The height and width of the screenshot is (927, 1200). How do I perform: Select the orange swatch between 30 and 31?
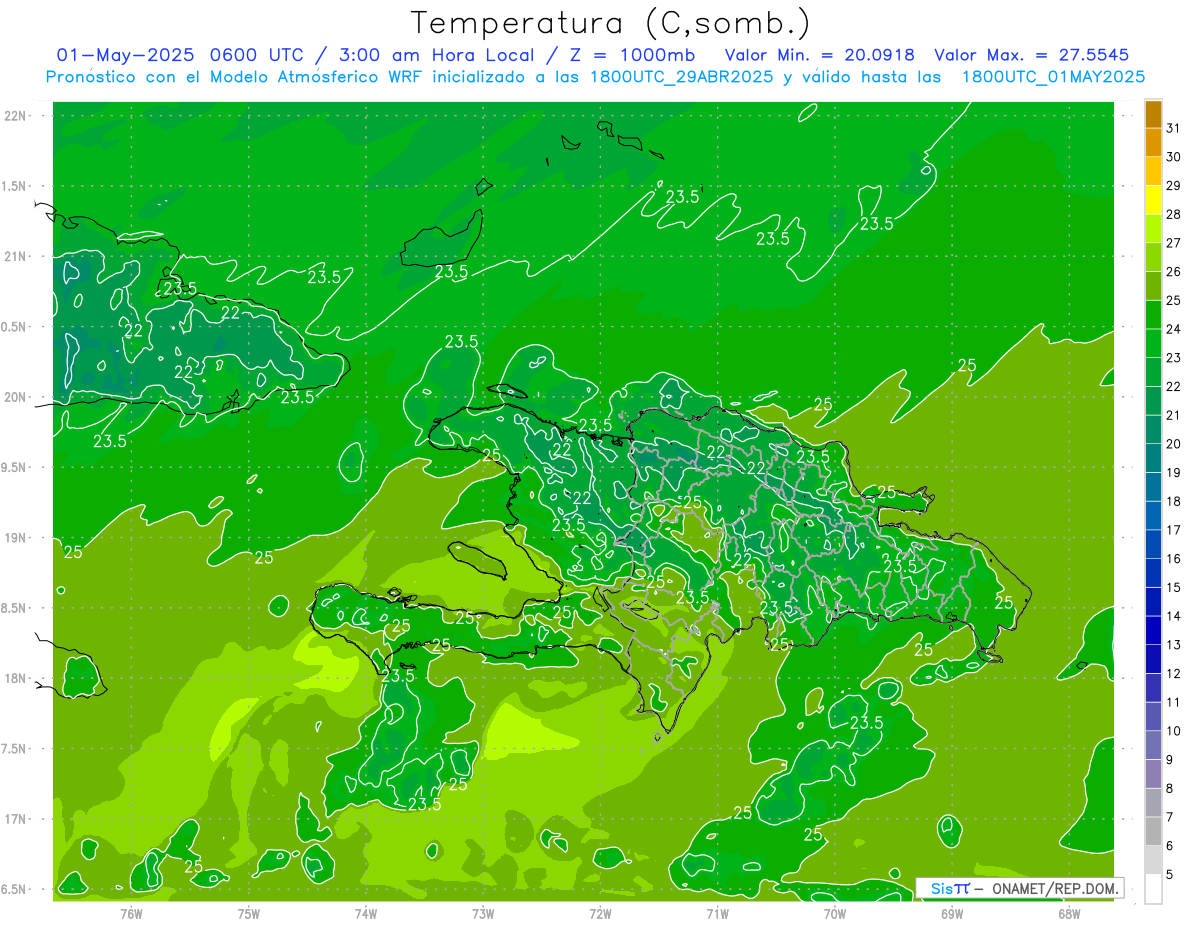(1153, 142)
